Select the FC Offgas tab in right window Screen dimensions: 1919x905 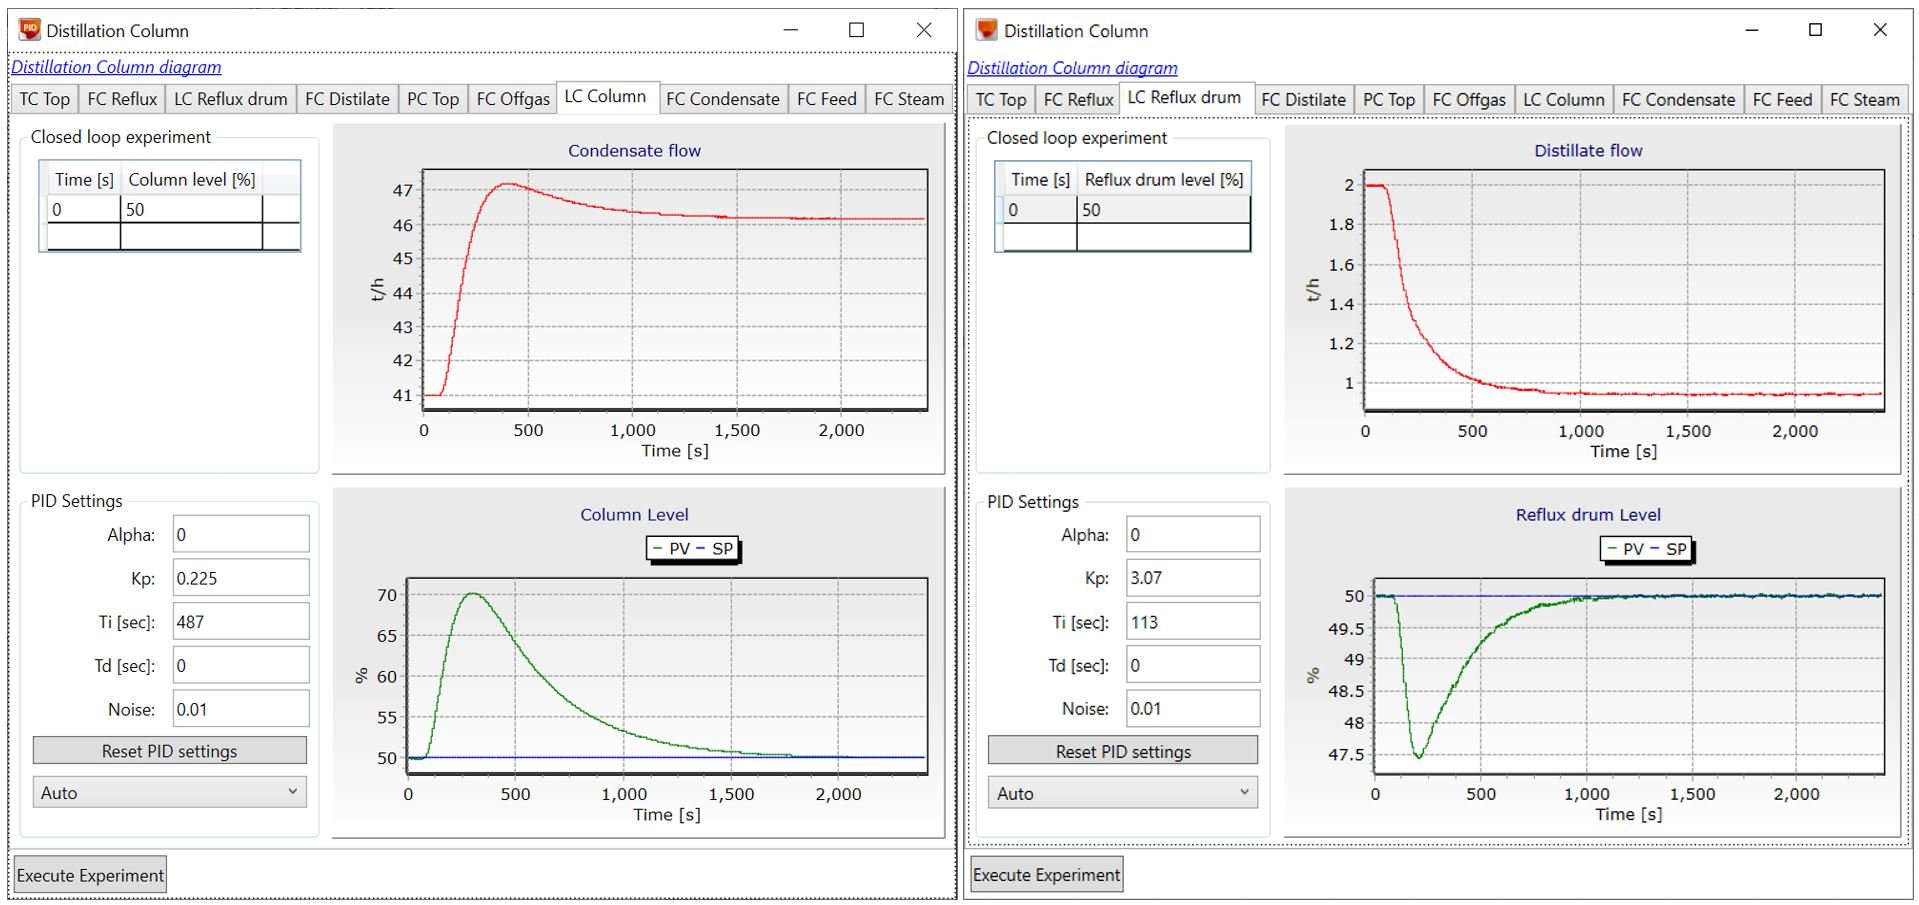pyautogui.click(x=1467, y=99)
